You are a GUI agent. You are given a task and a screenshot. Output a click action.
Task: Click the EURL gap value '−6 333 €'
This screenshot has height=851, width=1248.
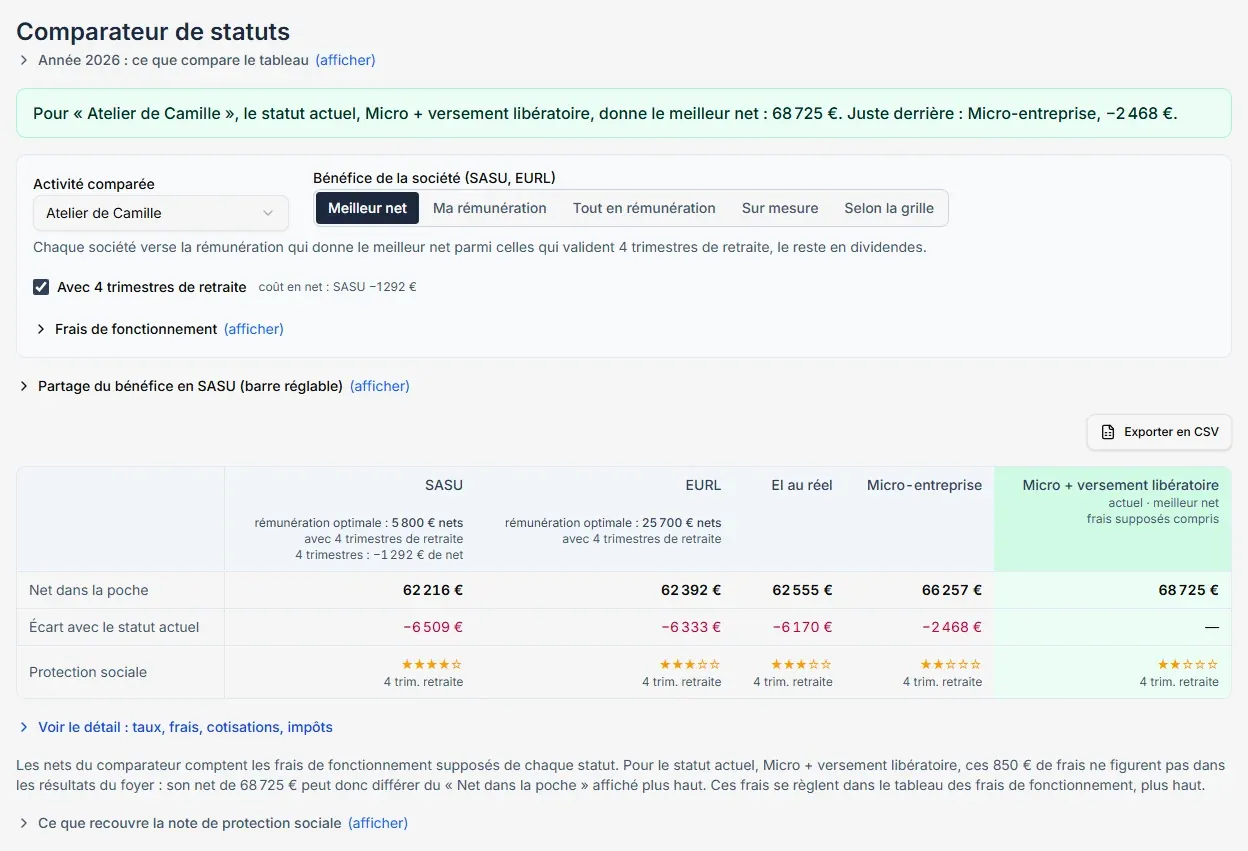click(691, 627)
